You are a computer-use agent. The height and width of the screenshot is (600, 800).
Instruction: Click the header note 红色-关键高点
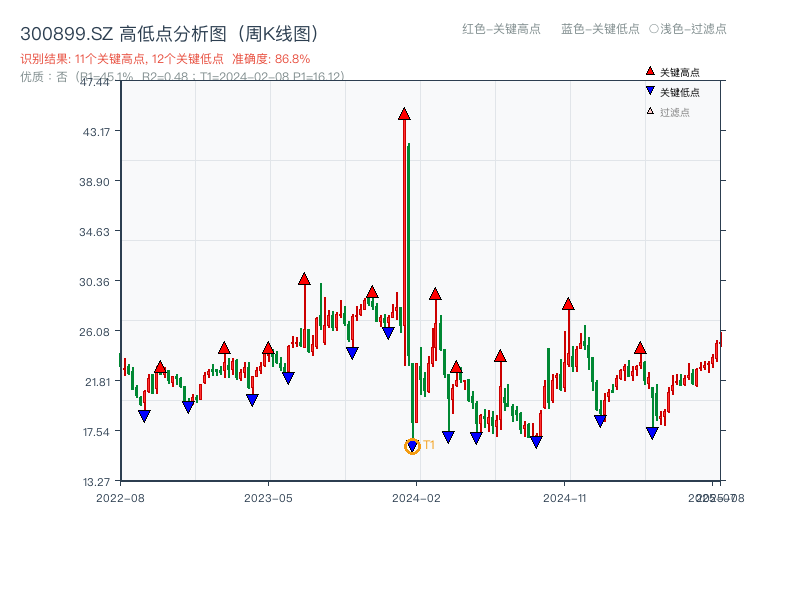tap(501, 29)
